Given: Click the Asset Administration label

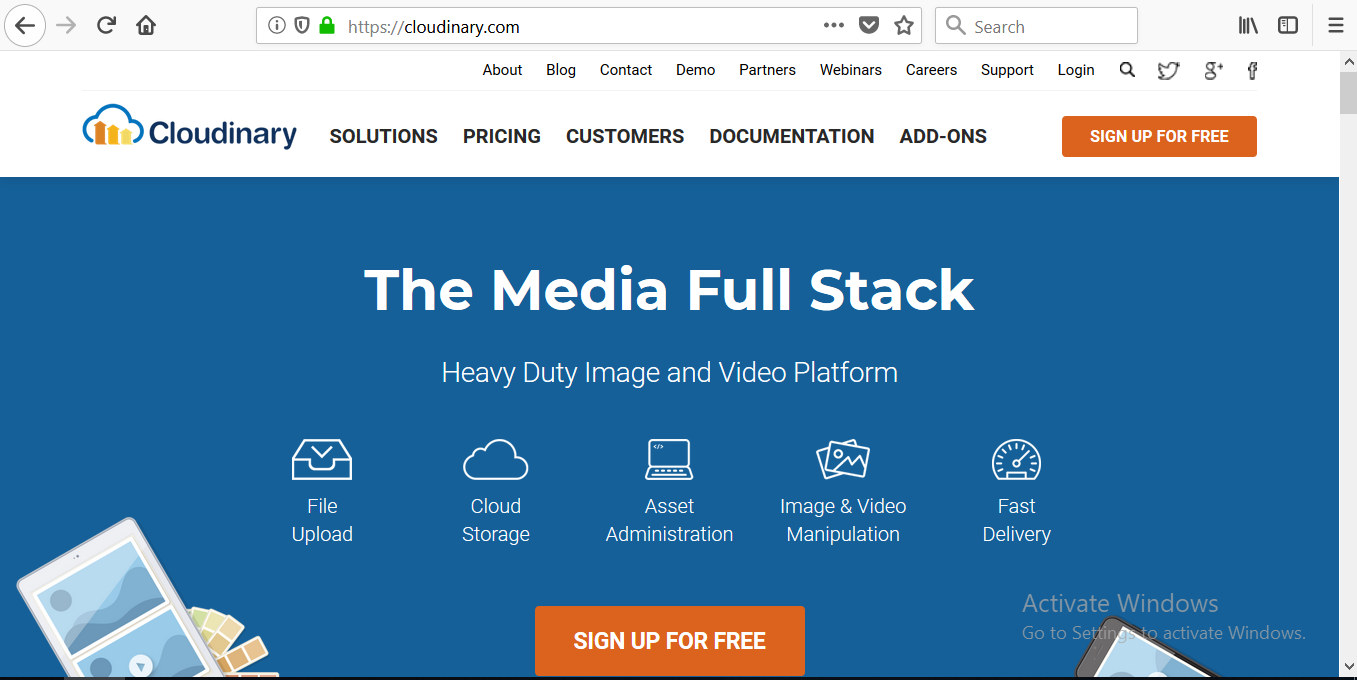Looking at the screenshot, I should point(669,520).
